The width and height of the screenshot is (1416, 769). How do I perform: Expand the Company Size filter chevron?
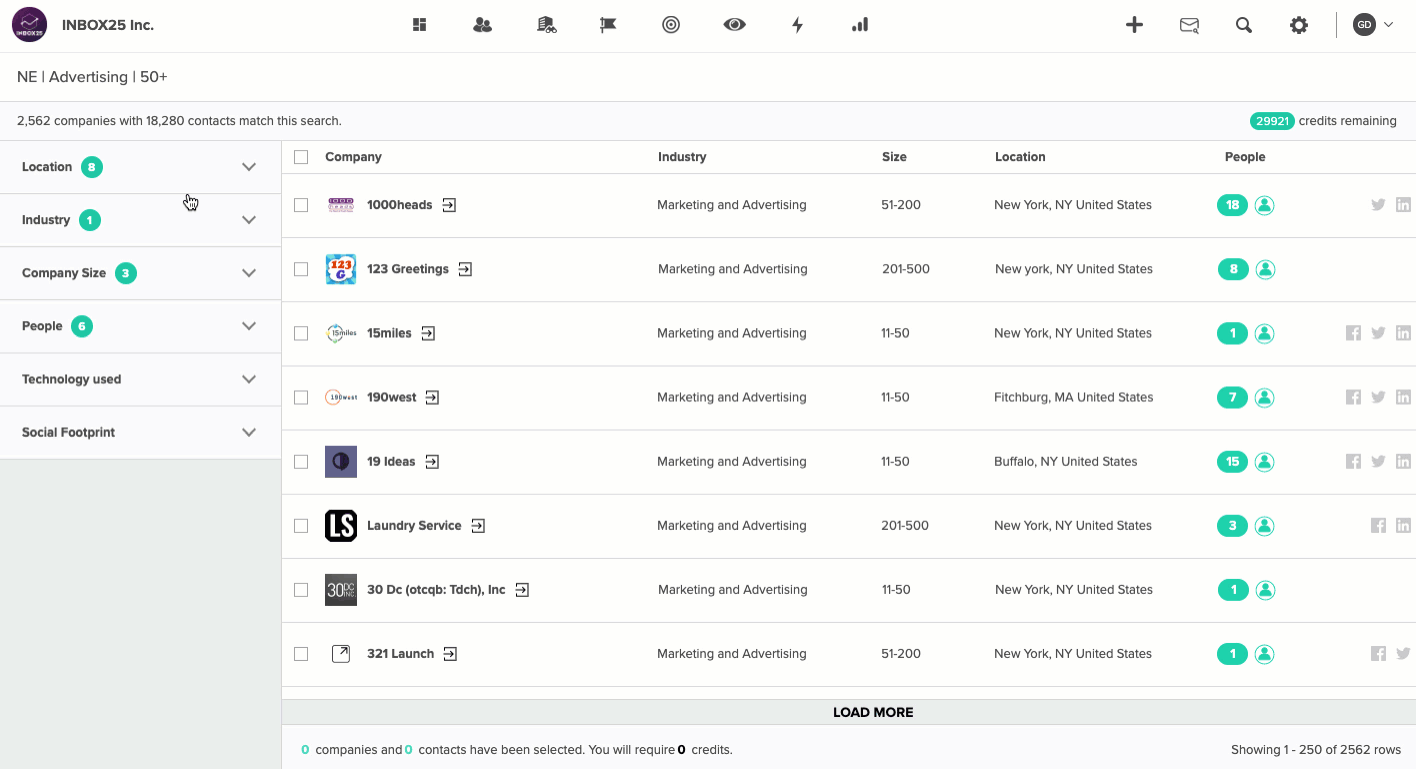[249, 273]
